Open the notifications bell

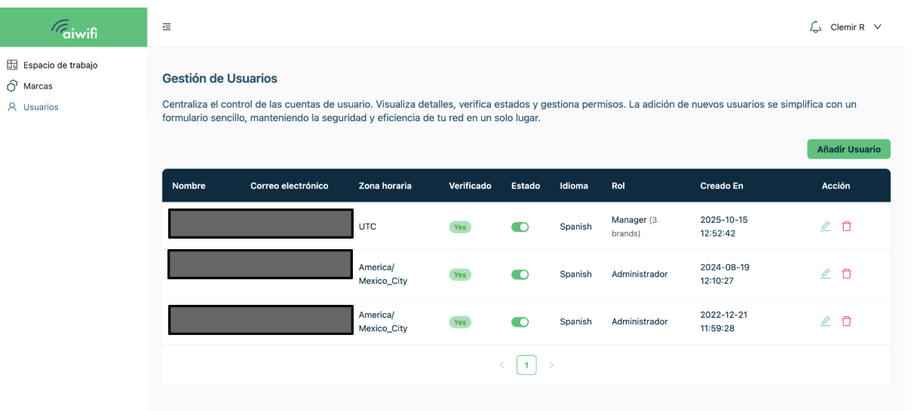coord(815,27)
